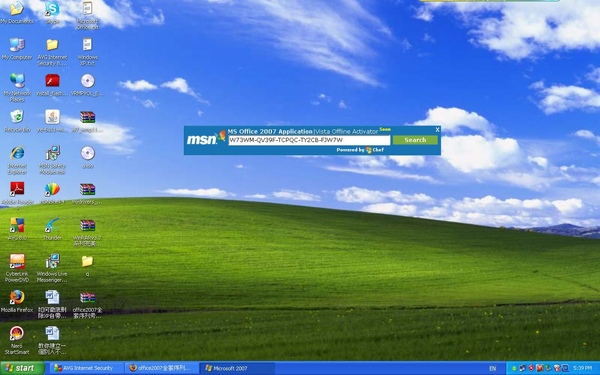Click the serial key search input field
The height and width of the screenshot is (375, 600).
[309, 140]
